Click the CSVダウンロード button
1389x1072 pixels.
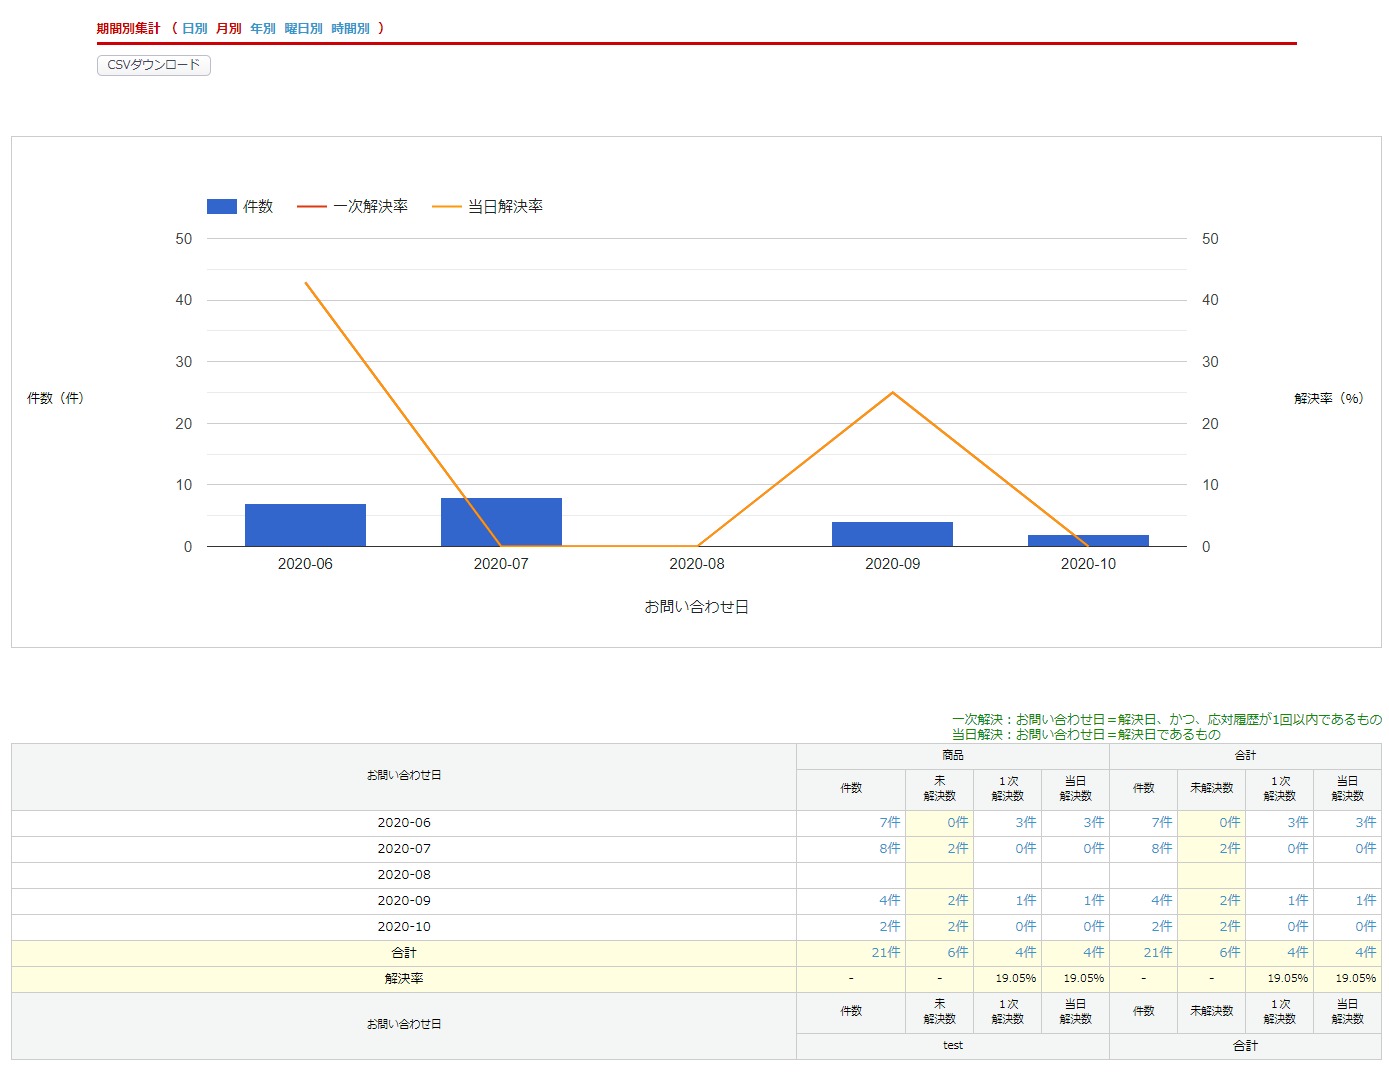(x=154, y=65)
